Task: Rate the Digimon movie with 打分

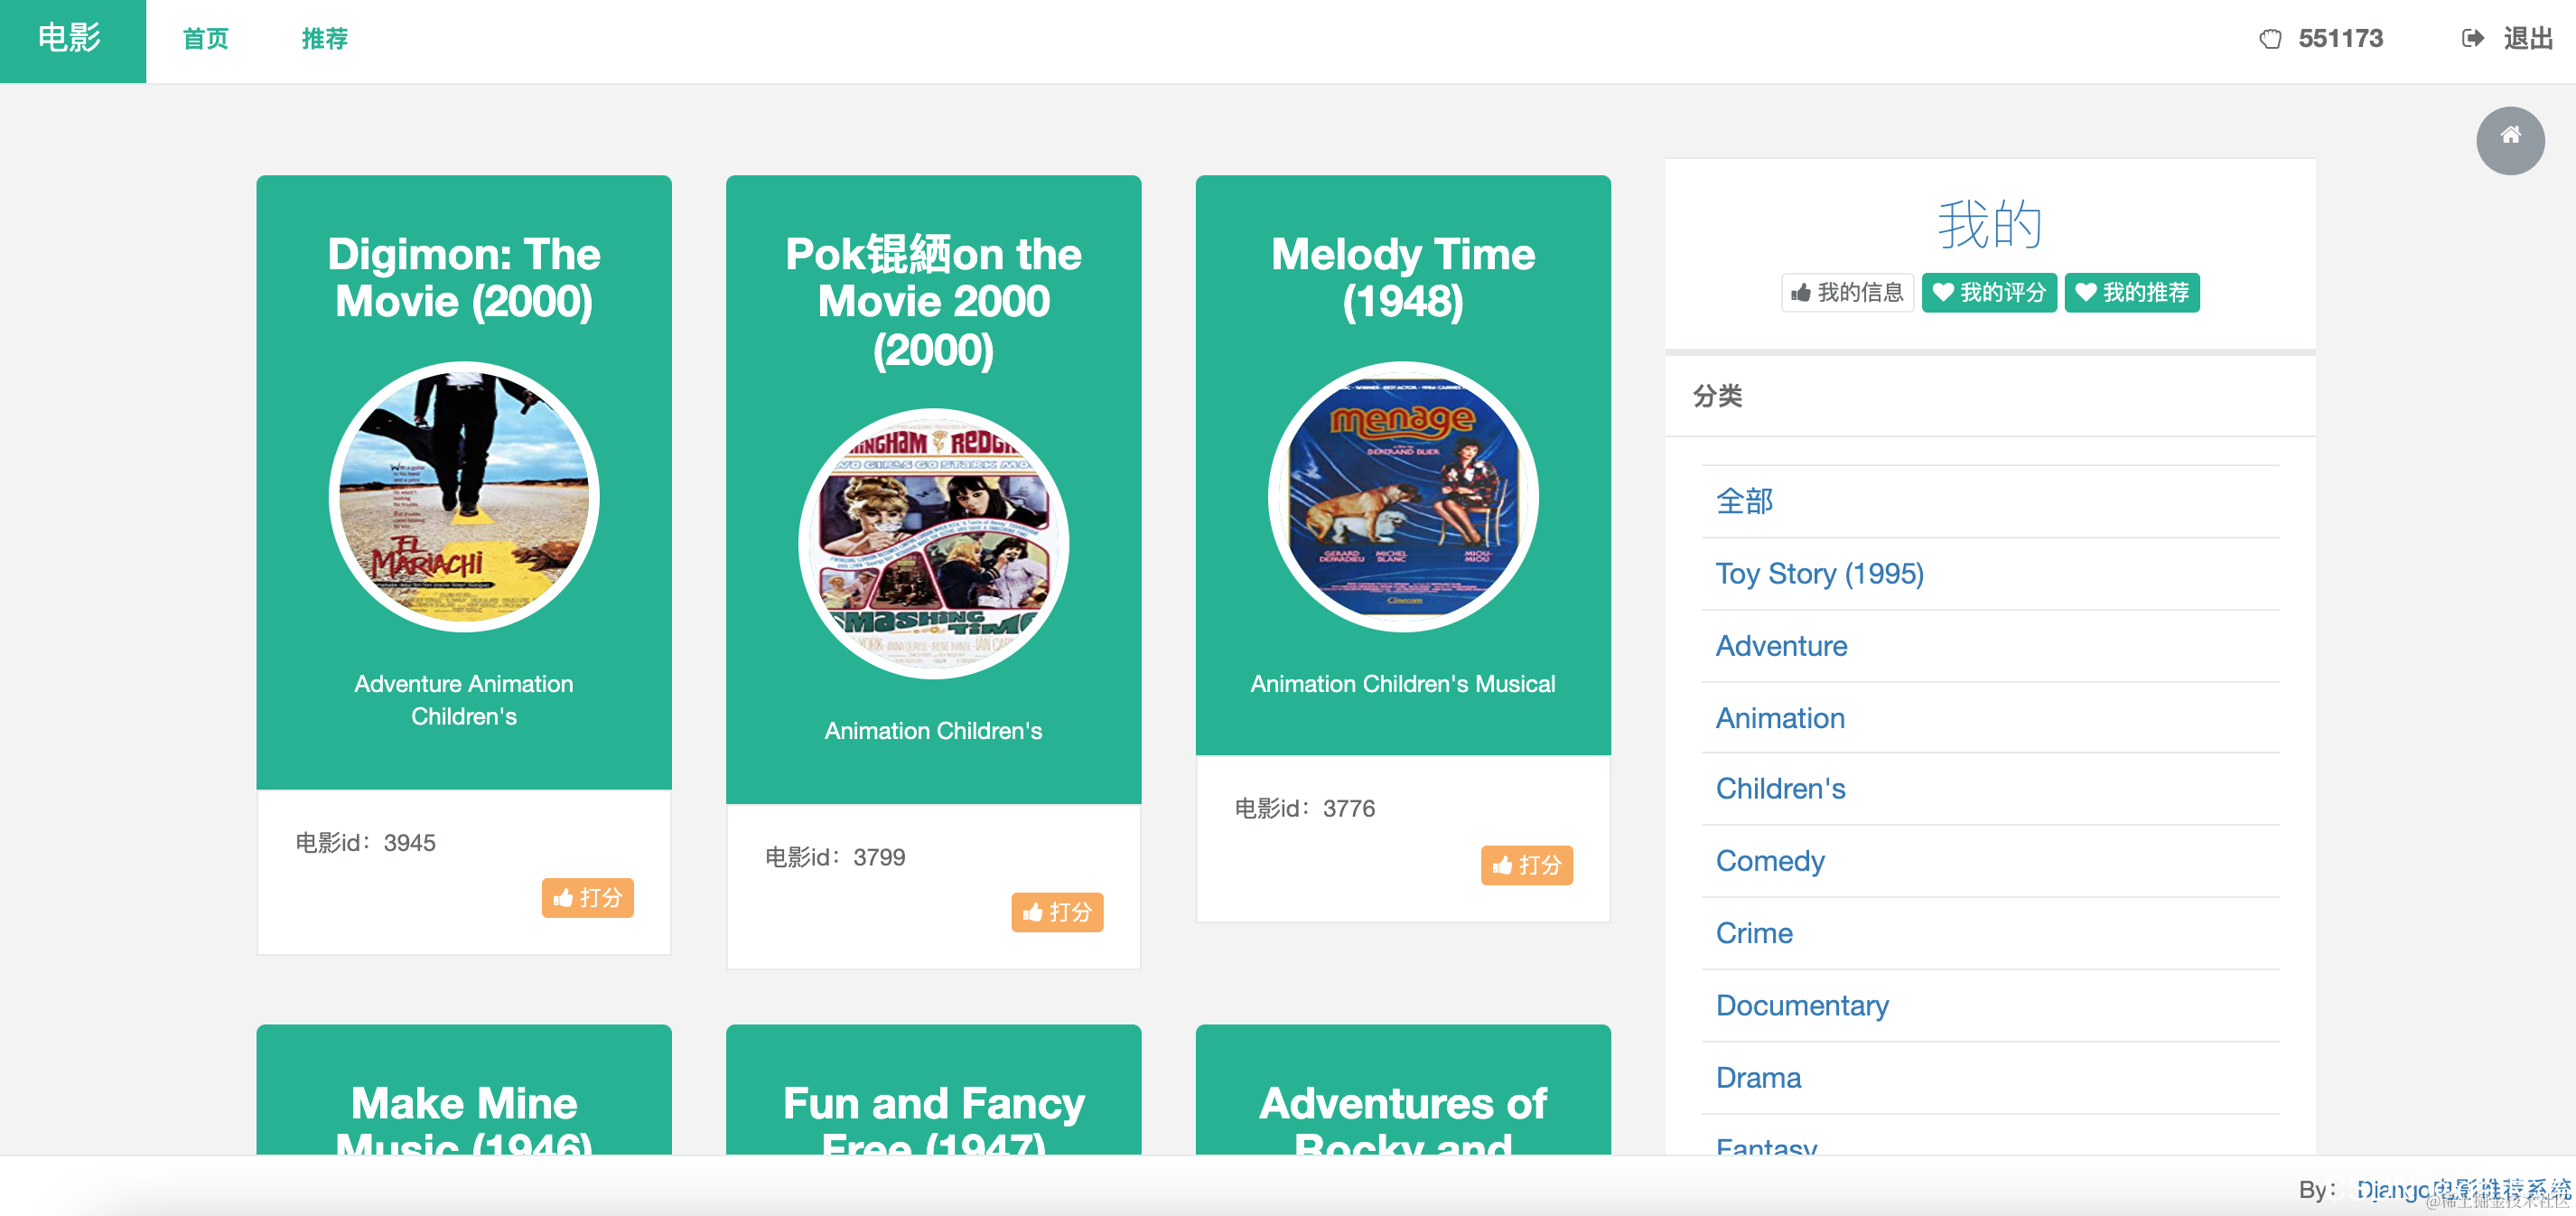Action: click(x=587, y=897)
